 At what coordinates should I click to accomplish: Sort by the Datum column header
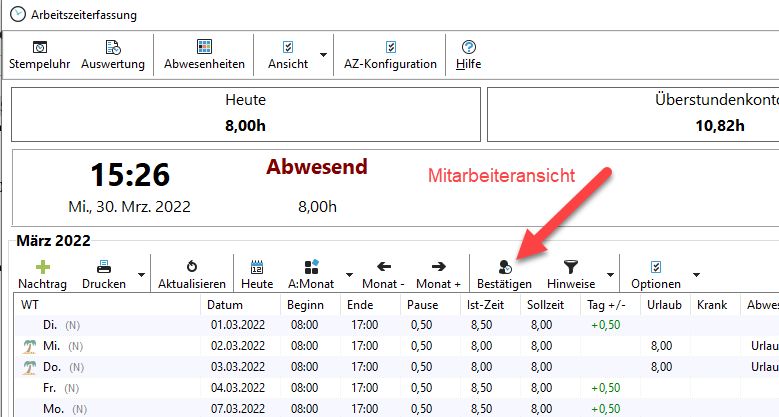pyautogui.click(x=238, y=304)
